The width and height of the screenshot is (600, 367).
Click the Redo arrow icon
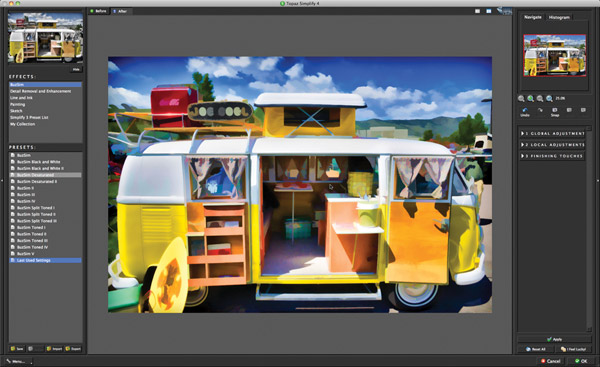pos(540,110)
